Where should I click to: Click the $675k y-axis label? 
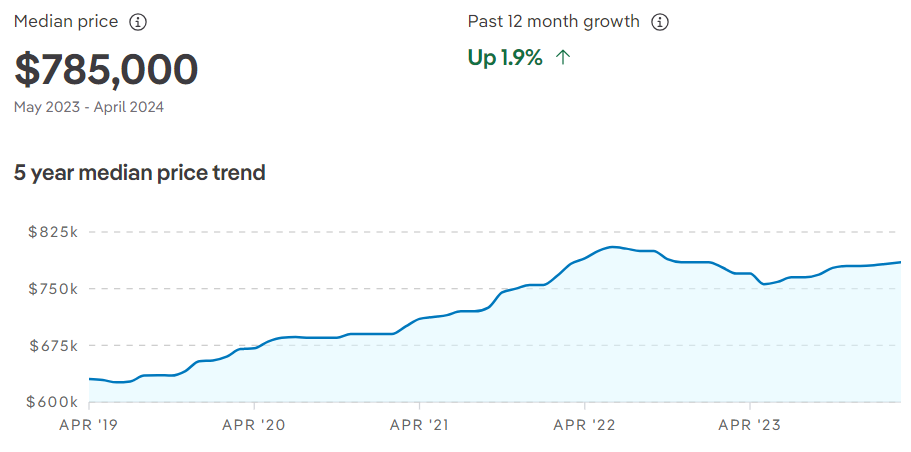click(x=53, y=346)
